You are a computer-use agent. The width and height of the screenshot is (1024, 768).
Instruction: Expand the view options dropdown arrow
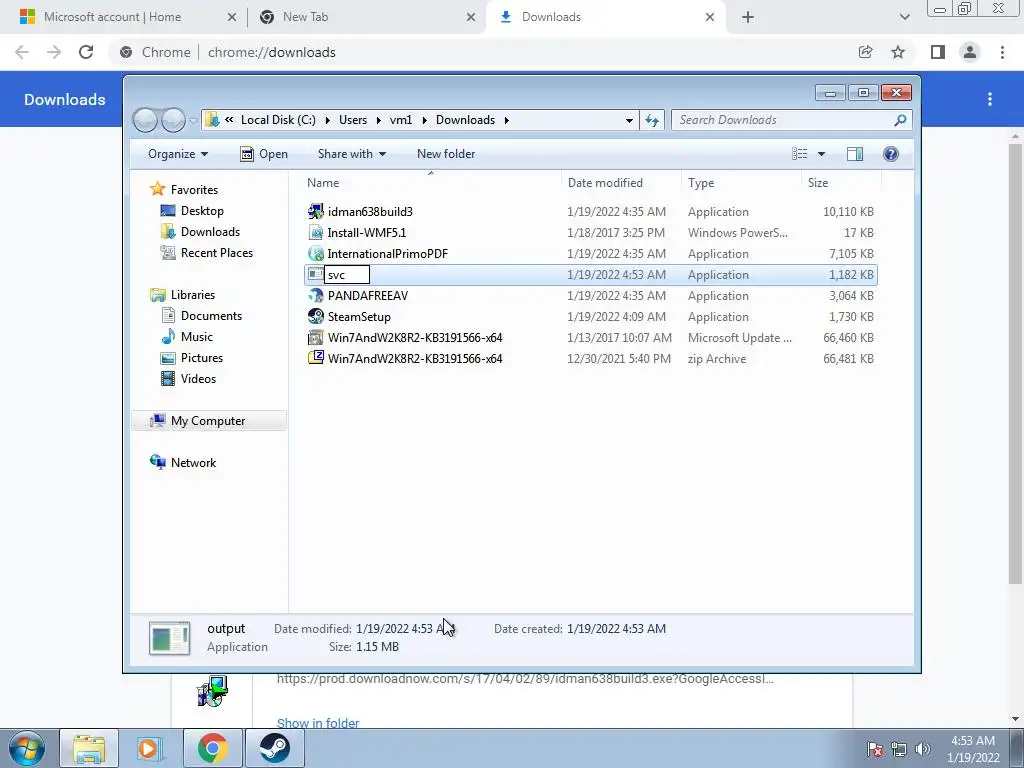click(x=822, y=154)
